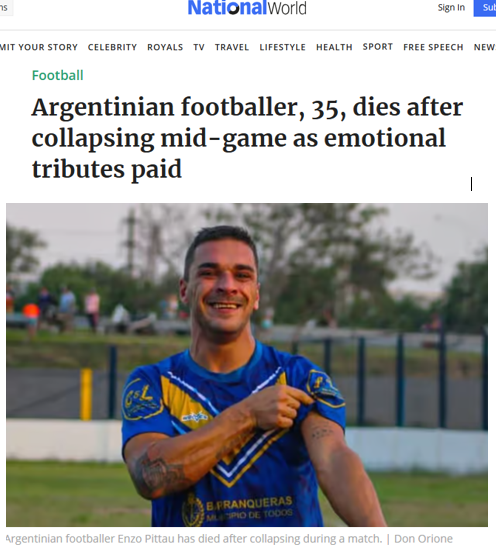Go to the Sport section
Image resolution: width=496 pixels, height=547 pixels.
click(378, 47)
